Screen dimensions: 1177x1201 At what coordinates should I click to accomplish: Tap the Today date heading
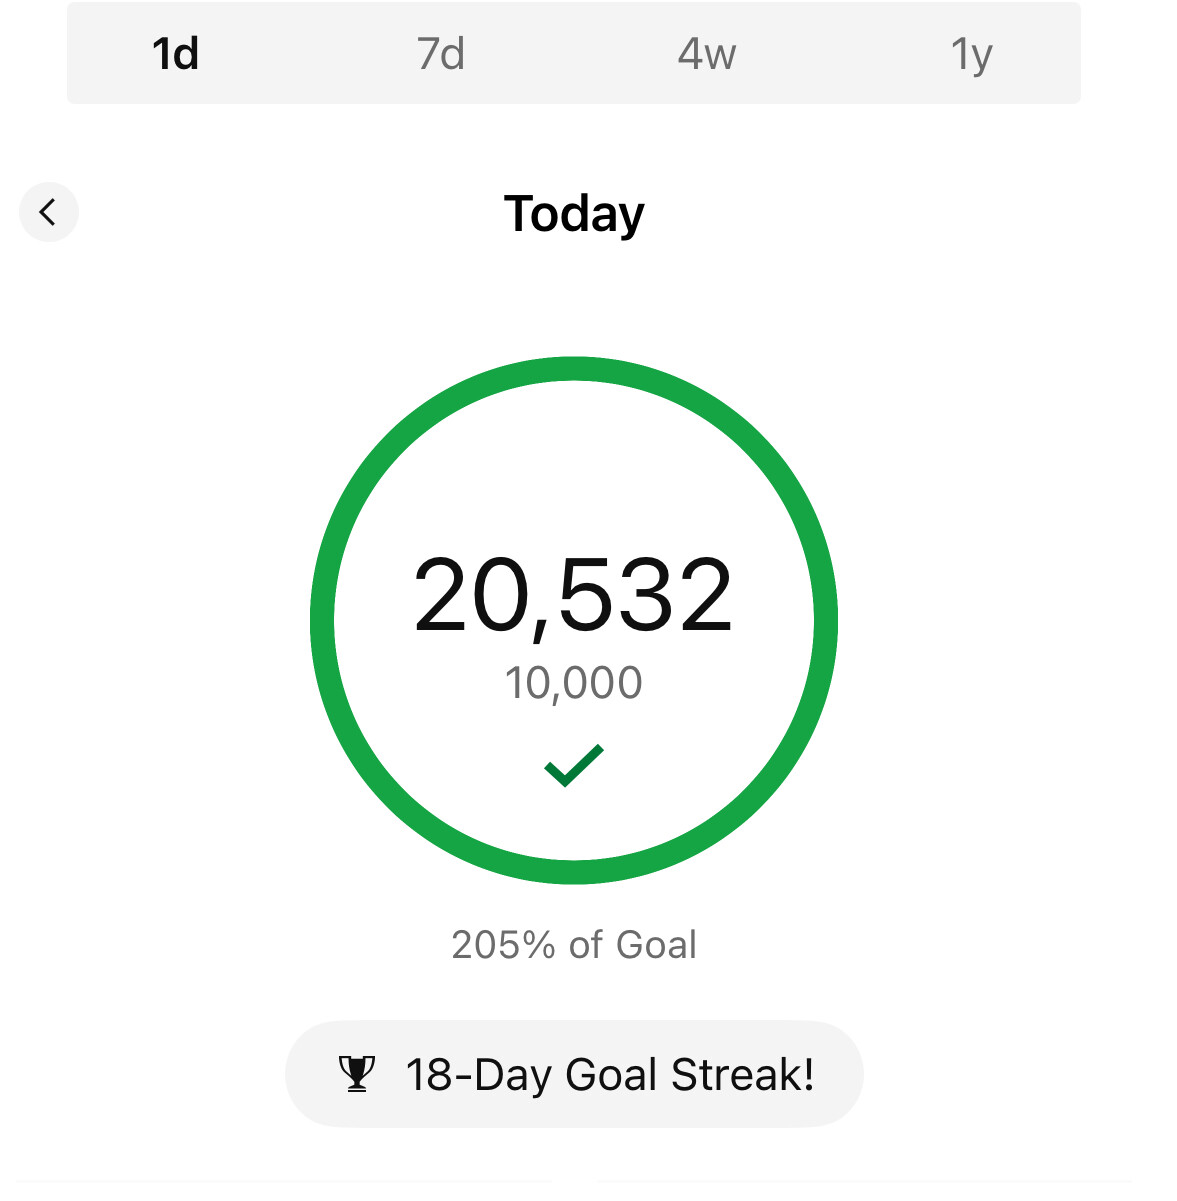[574, 214]
